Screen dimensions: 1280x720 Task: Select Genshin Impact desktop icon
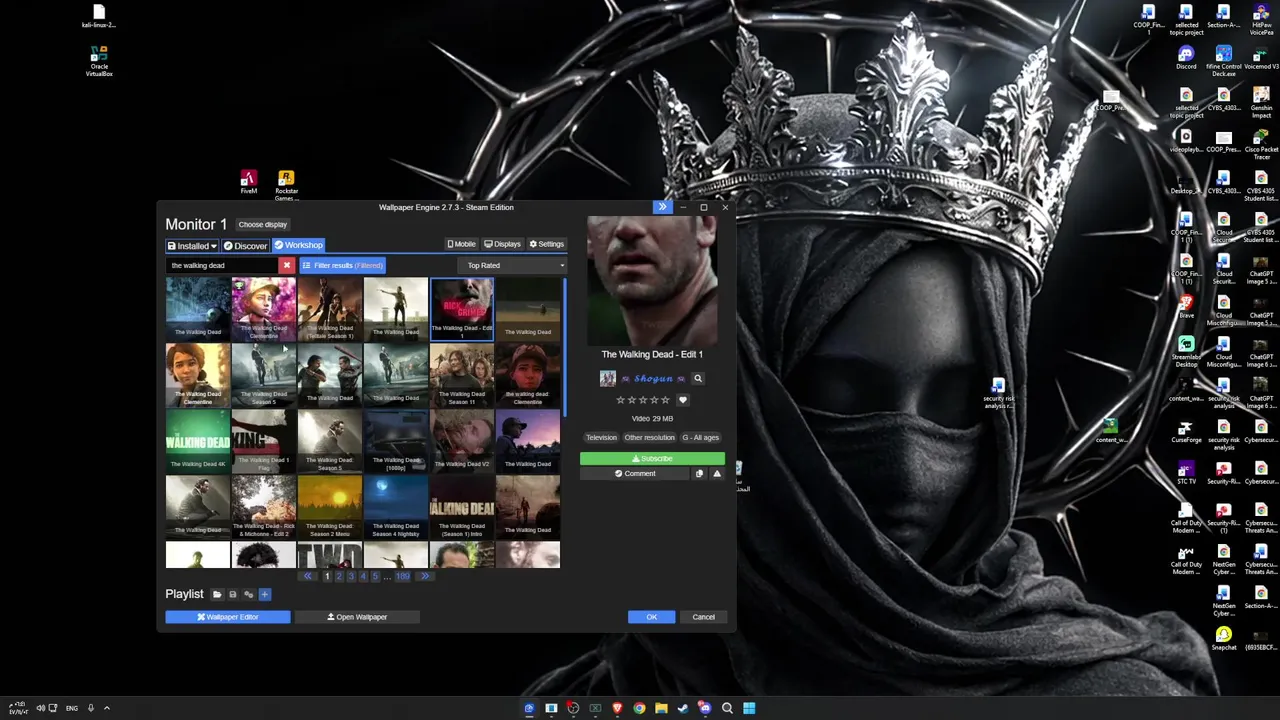tap(1261, 103)
